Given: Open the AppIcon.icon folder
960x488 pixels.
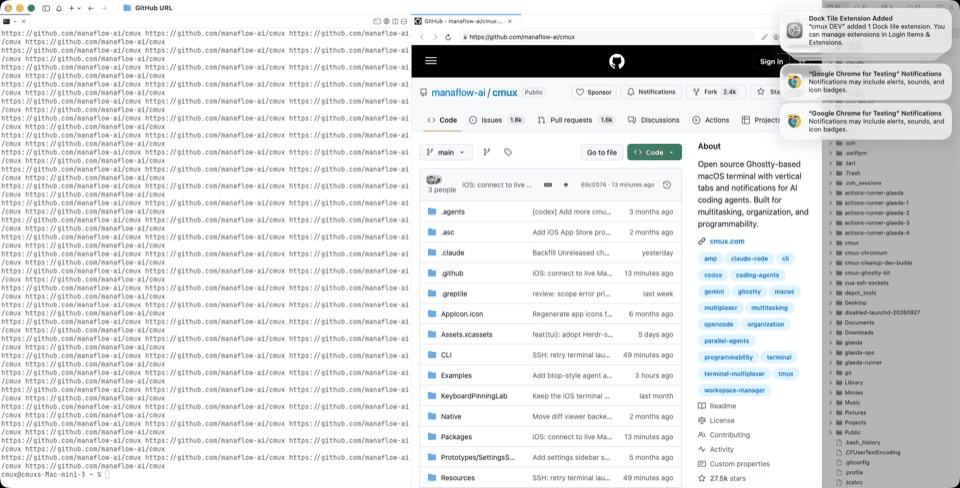Looking at the screenshot, I should (462, 314).
